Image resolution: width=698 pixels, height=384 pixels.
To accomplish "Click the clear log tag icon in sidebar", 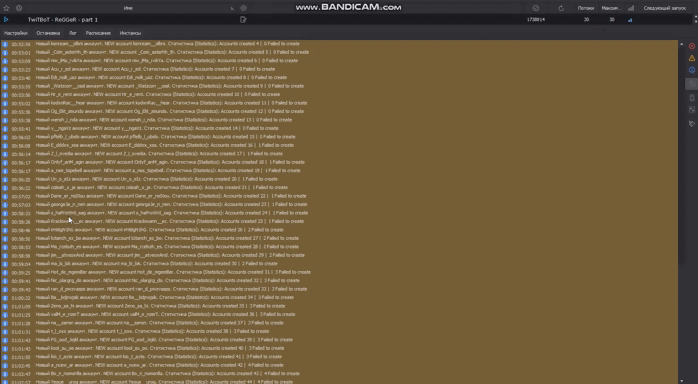I will [692, 124].
